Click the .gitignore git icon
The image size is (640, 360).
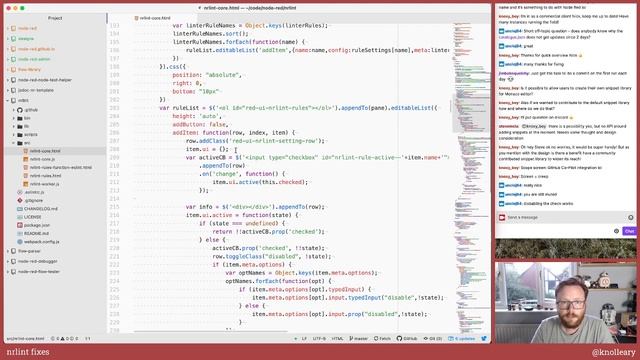(20, 200)
